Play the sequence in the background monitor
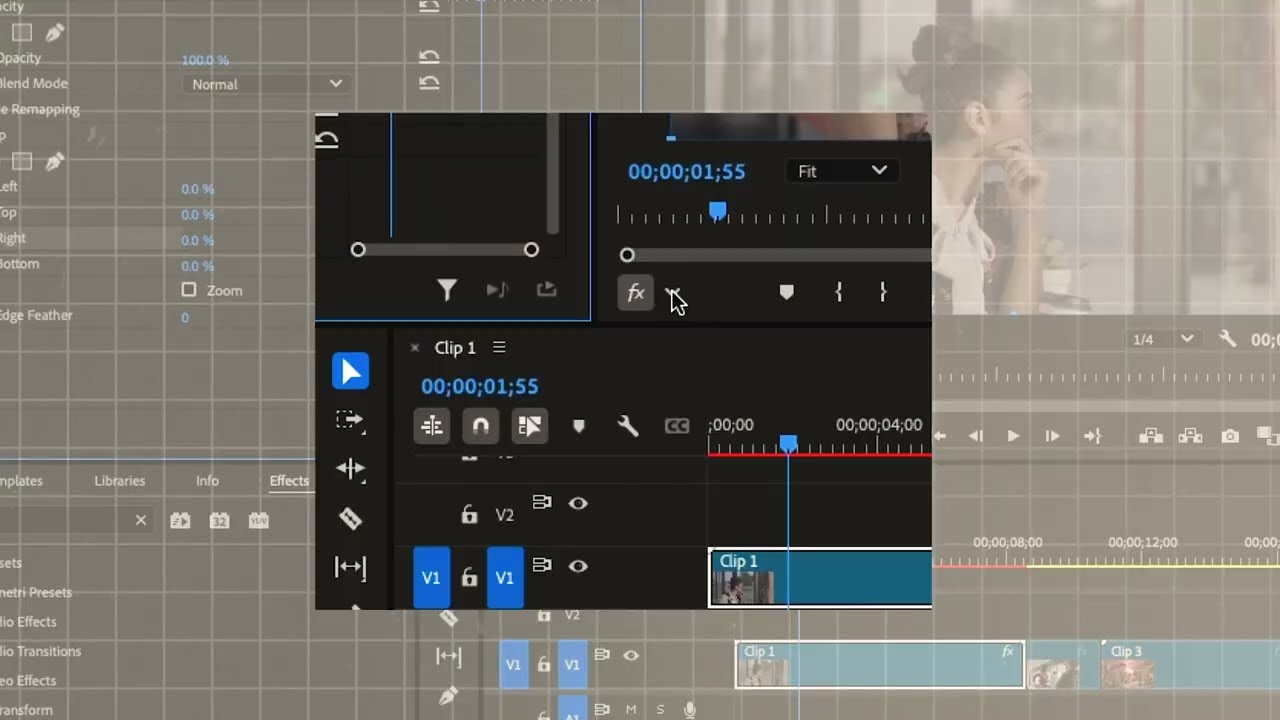Viewport: 1280px width, 720px height. click(1013, 436)
